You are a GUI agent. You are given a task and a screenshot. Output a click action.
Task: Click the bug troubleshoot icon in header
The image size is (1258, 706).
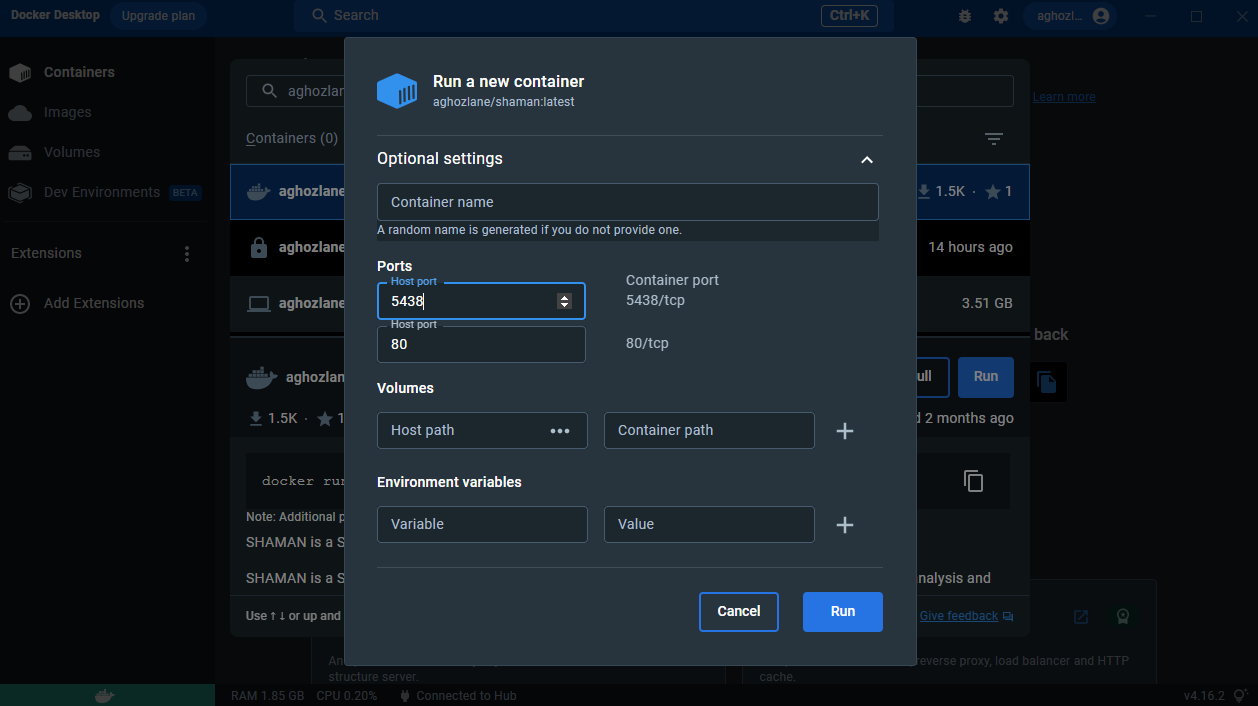[x=965, y=16]
